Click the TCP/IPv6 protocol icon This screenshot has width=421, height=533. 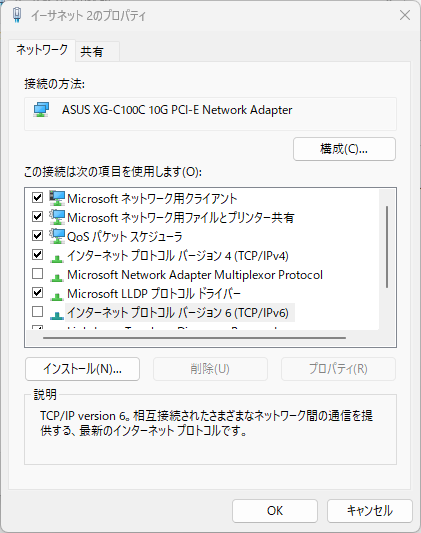[x=57, y=316]
